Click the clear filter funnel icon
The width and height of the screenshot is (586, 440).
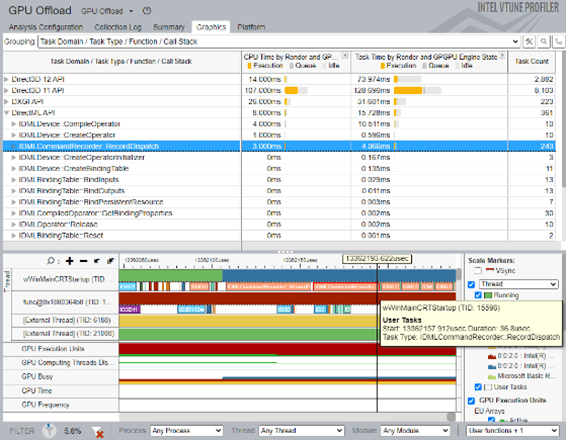(x=97, y=432)
